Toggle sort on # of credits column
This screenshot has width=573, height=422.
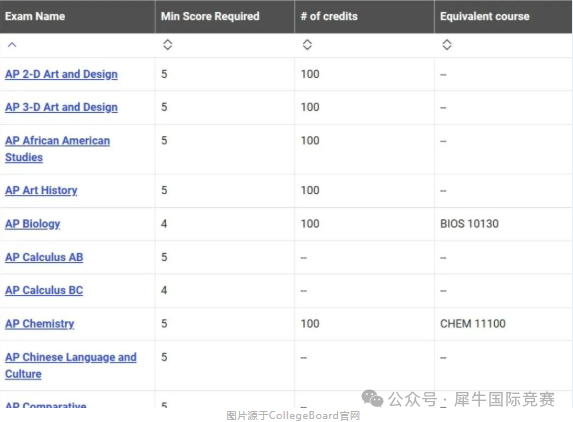point(307,45)
